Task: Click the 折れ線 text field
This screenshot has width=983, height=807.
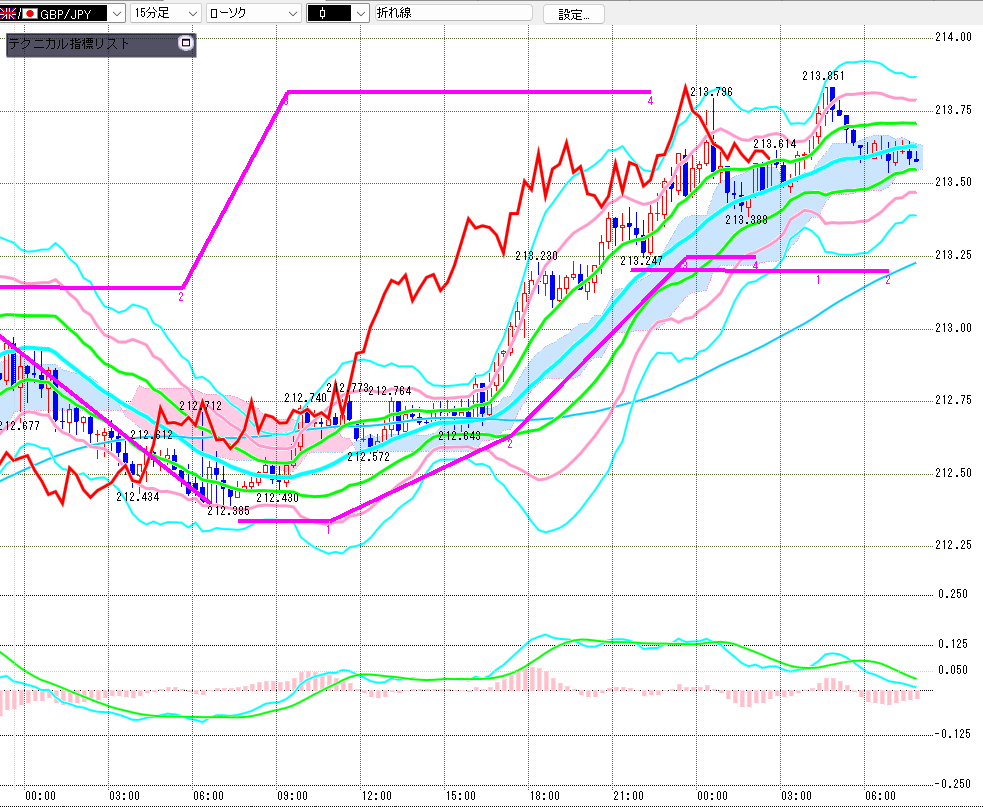Action: coord(452,14)
